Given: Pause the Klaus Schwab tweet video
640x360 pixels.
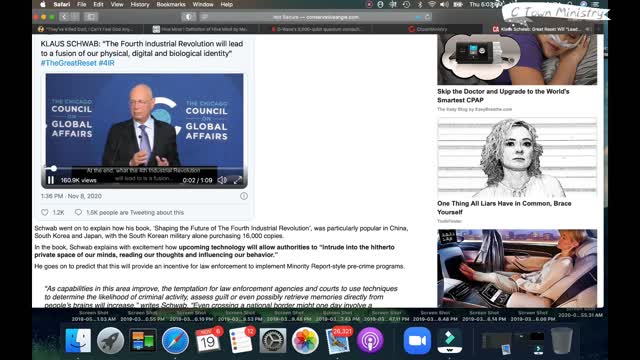Looking at the screenshot, I should tap(51, 180).
